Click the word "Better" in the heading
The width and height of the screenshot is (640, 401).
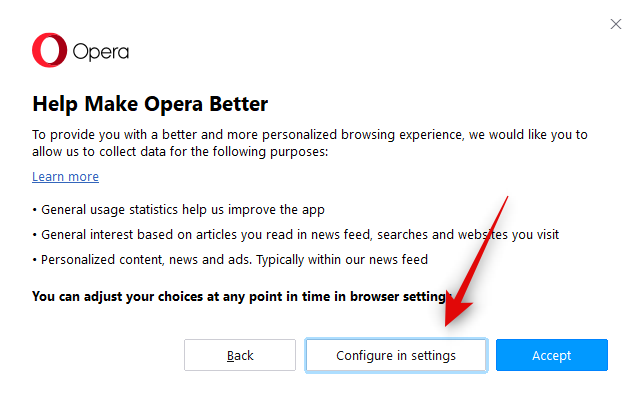[238, 104]
